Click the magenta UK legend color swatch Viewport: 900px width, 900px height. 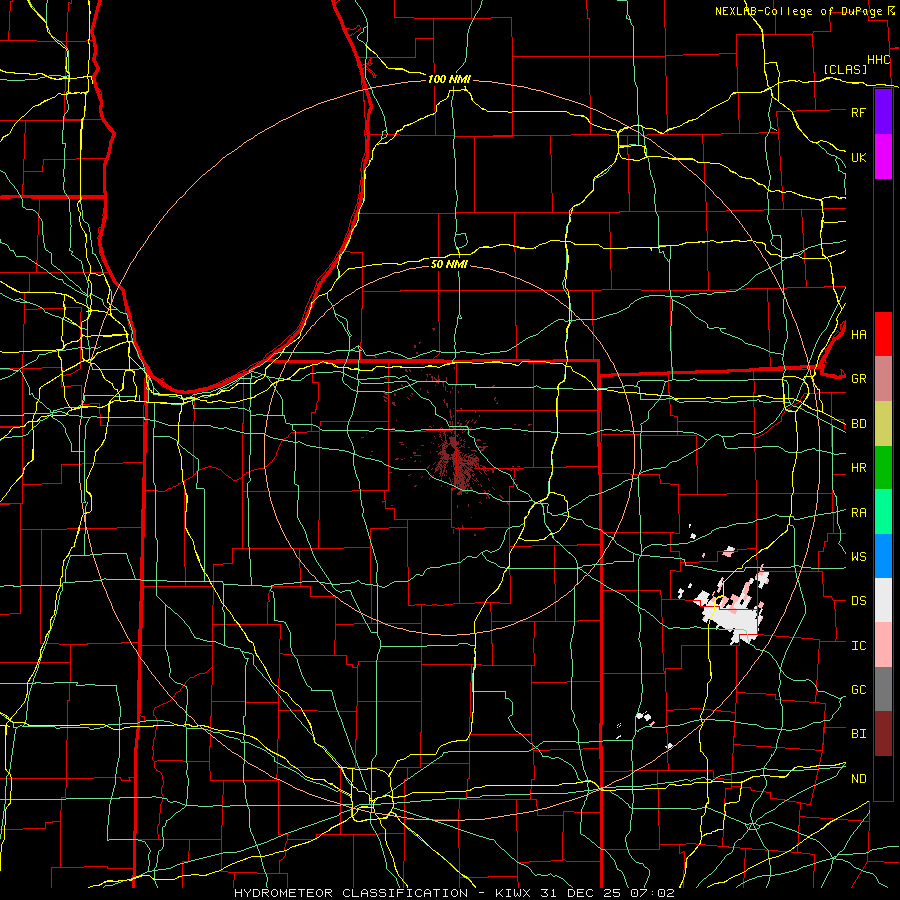[883, 157]
